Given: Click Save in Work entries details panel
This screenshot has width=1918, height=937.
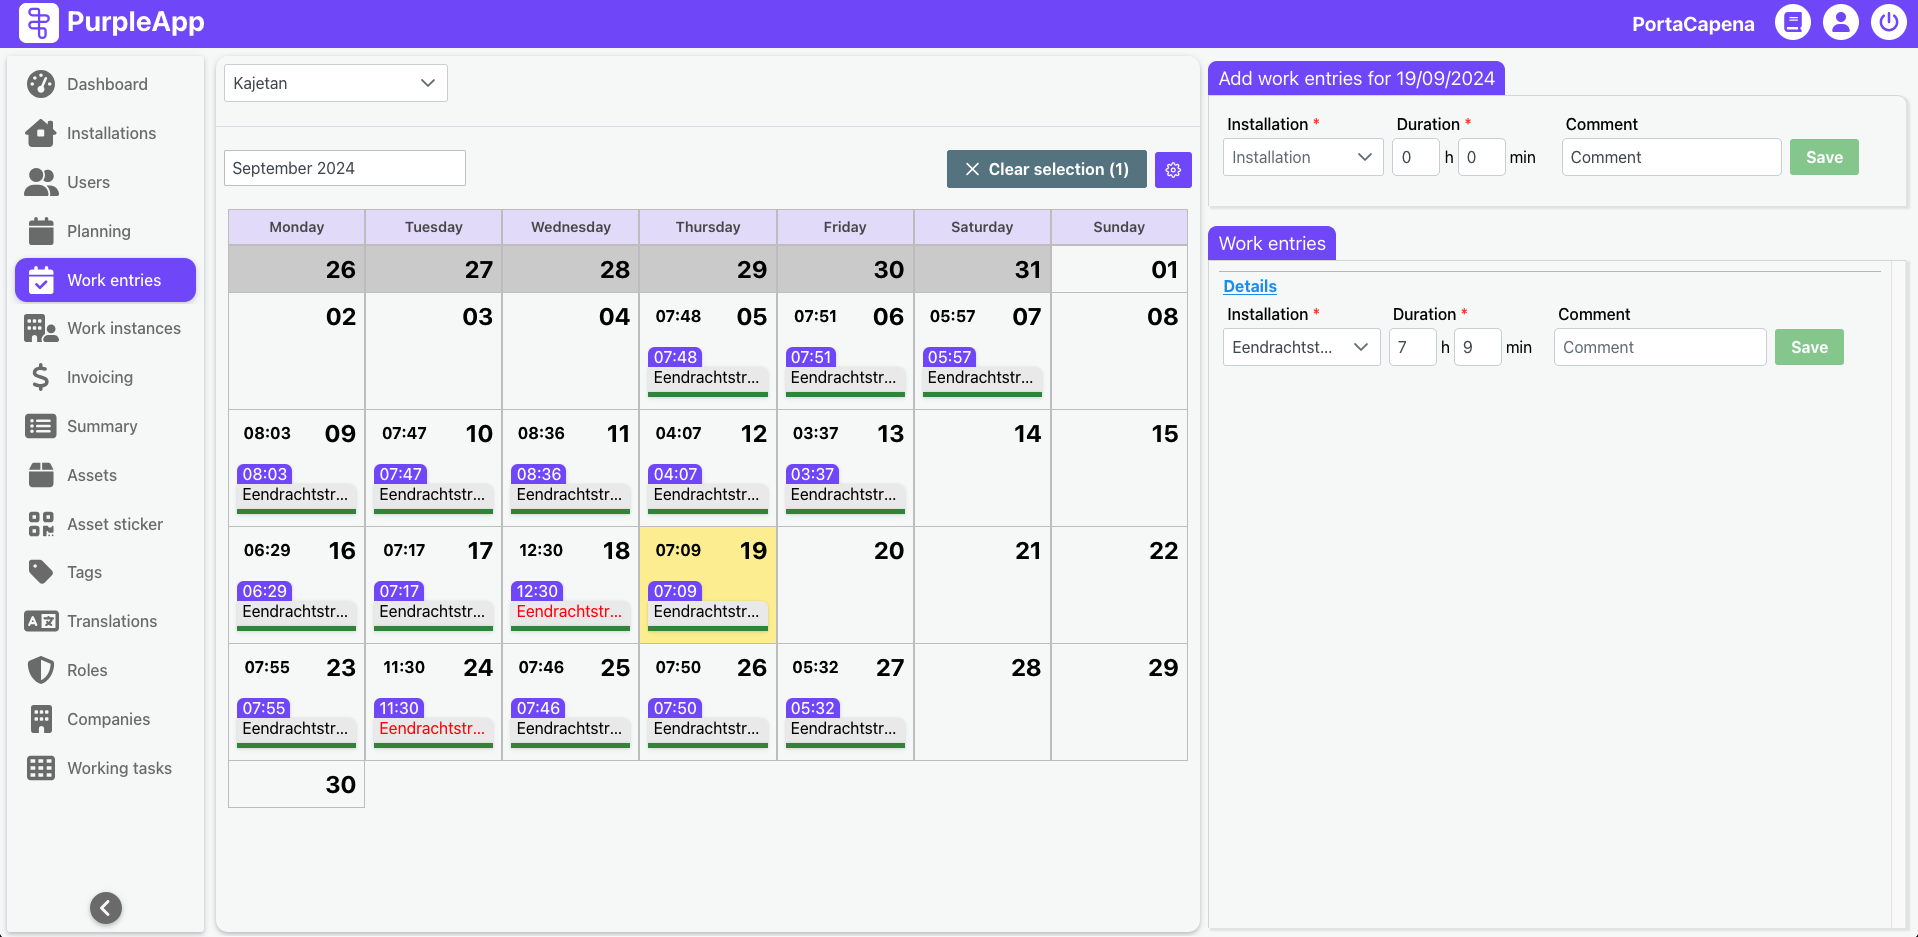Looking at the screenshot, I should tap(1809, 347).
